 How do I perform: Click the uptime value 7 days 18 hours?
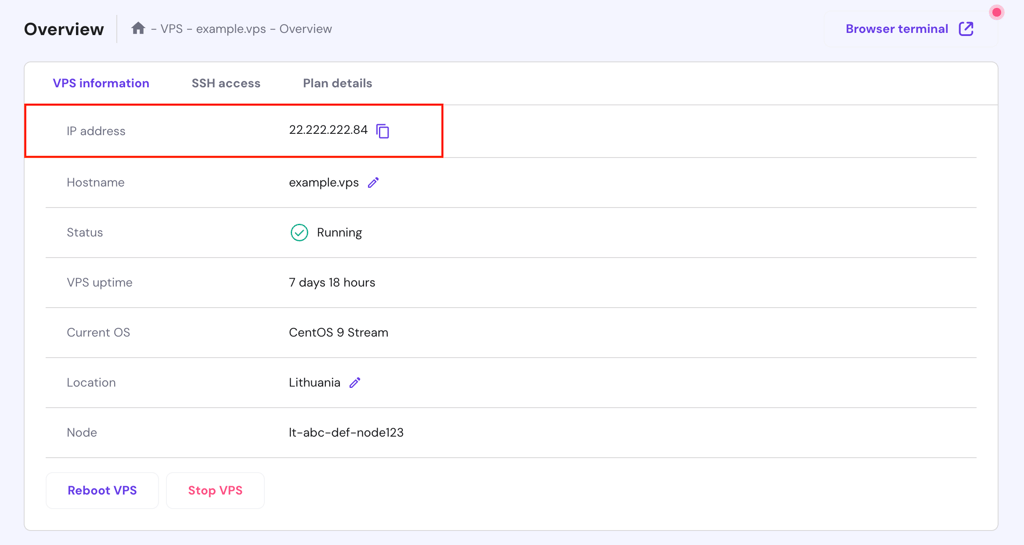(332, 283)
